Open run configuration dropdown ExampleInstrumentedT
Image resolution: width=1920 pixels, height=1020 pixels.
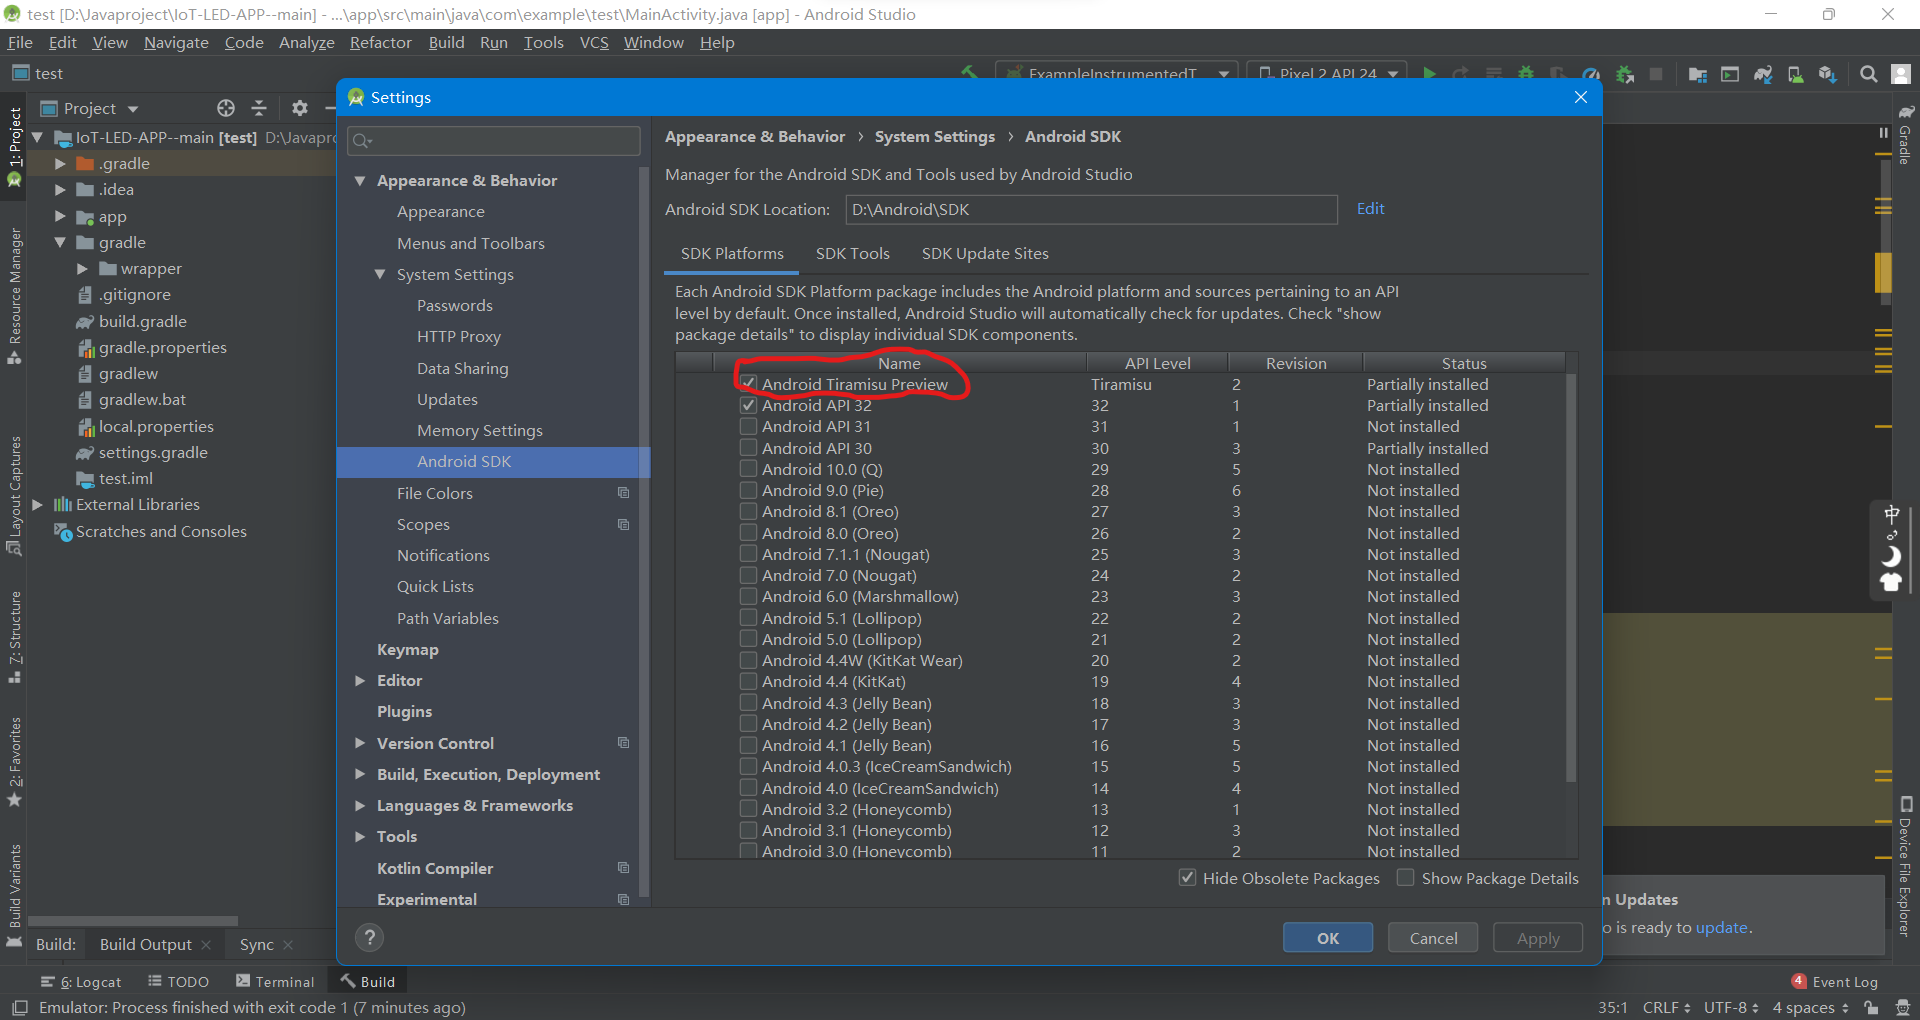pyautogui.click(x=1117, y=74)
